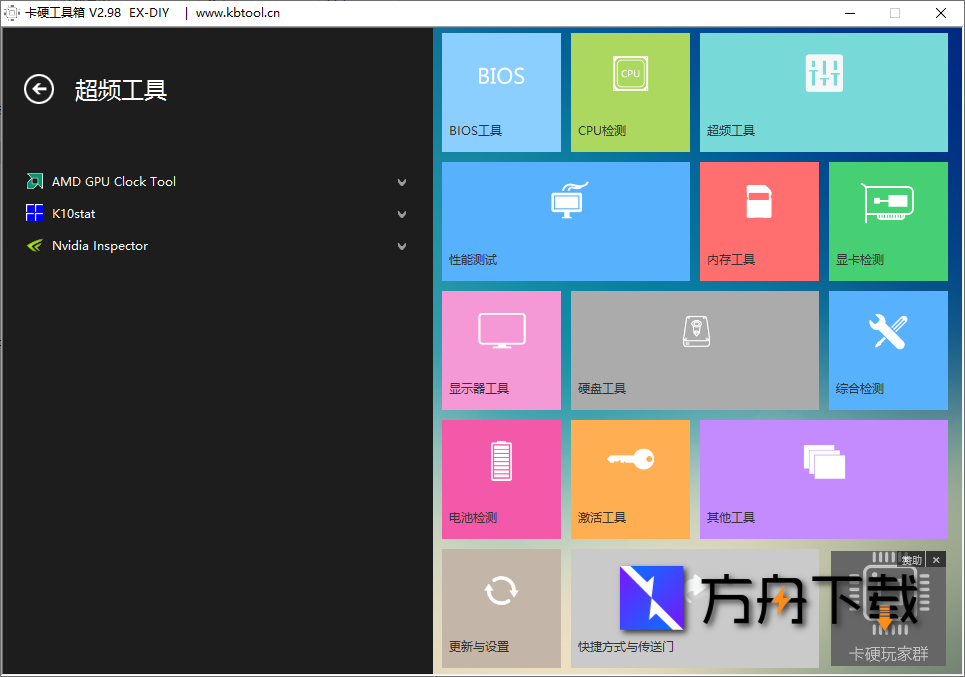The image size is (965, 677).
Task: Open the 激活工具 key tile
Action: (629, 479)
